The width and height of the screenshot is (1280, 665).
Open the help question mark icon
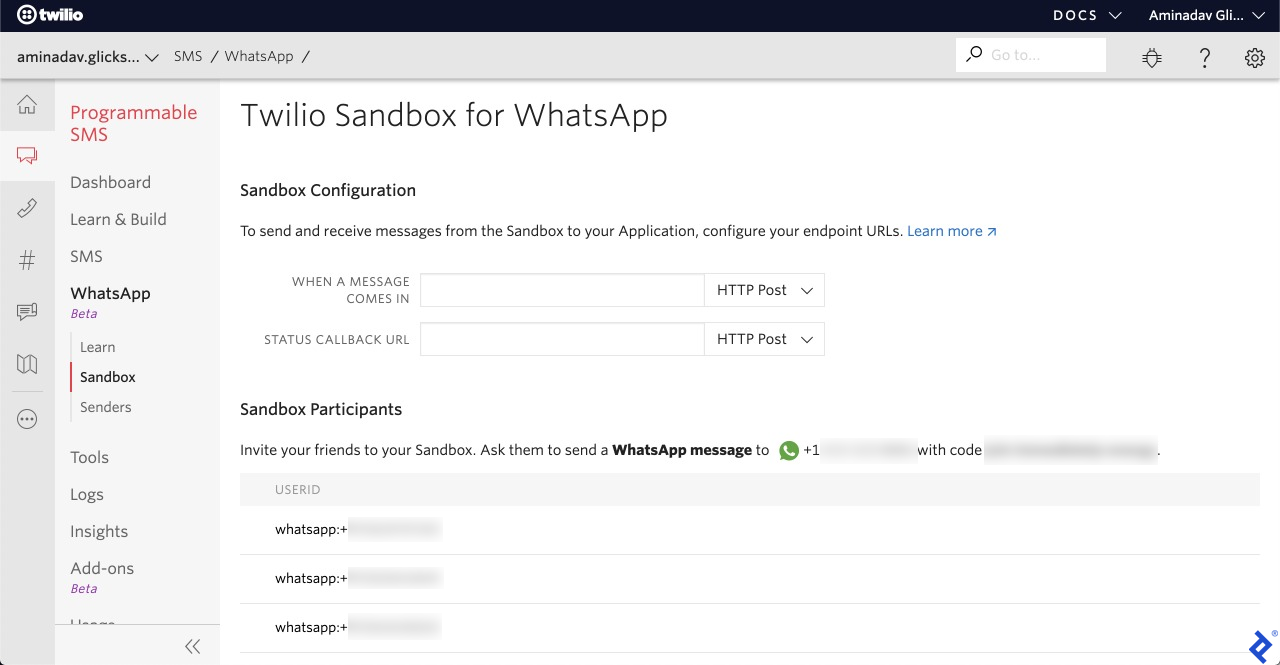coord(1205,58)
